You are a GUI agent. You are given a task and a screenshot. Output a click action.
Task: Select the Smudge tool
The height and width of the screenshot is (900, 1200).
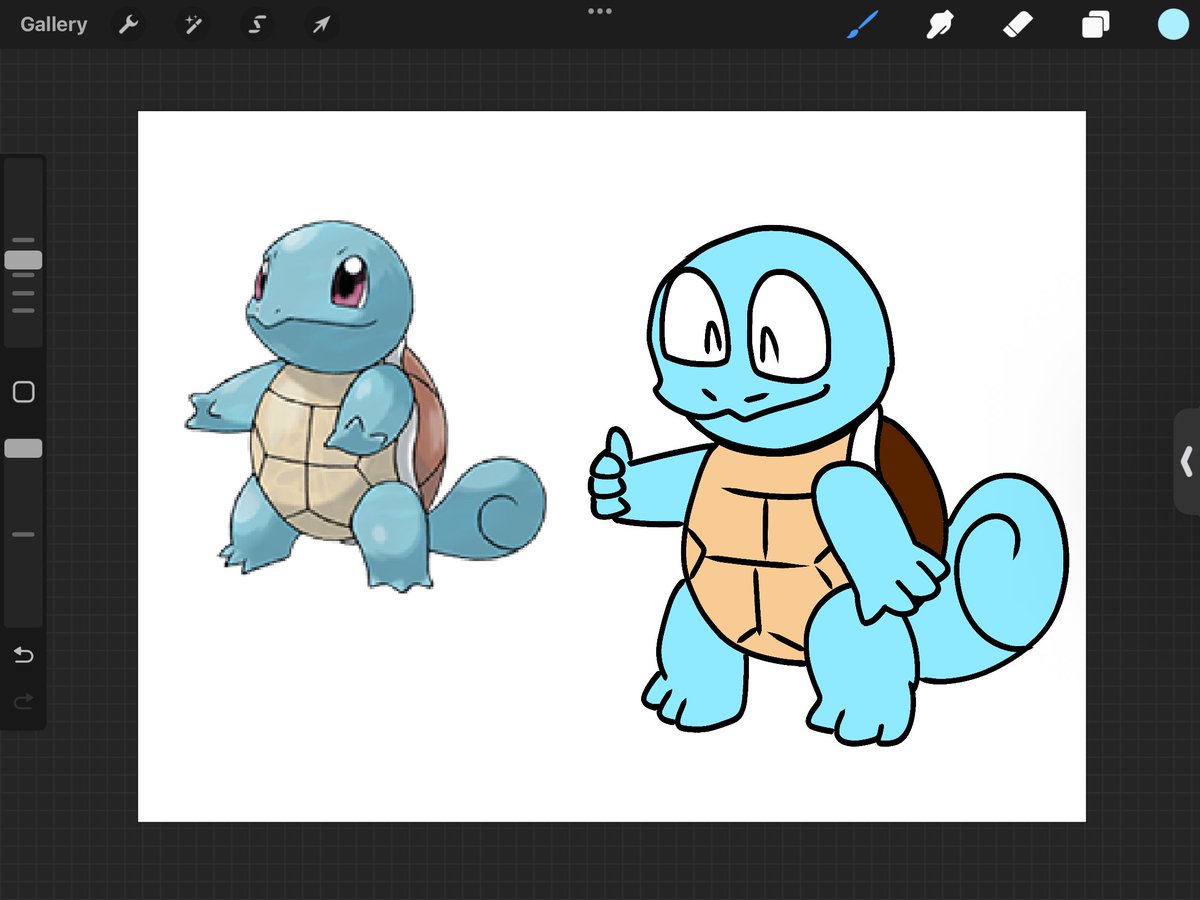coord(939,24)
